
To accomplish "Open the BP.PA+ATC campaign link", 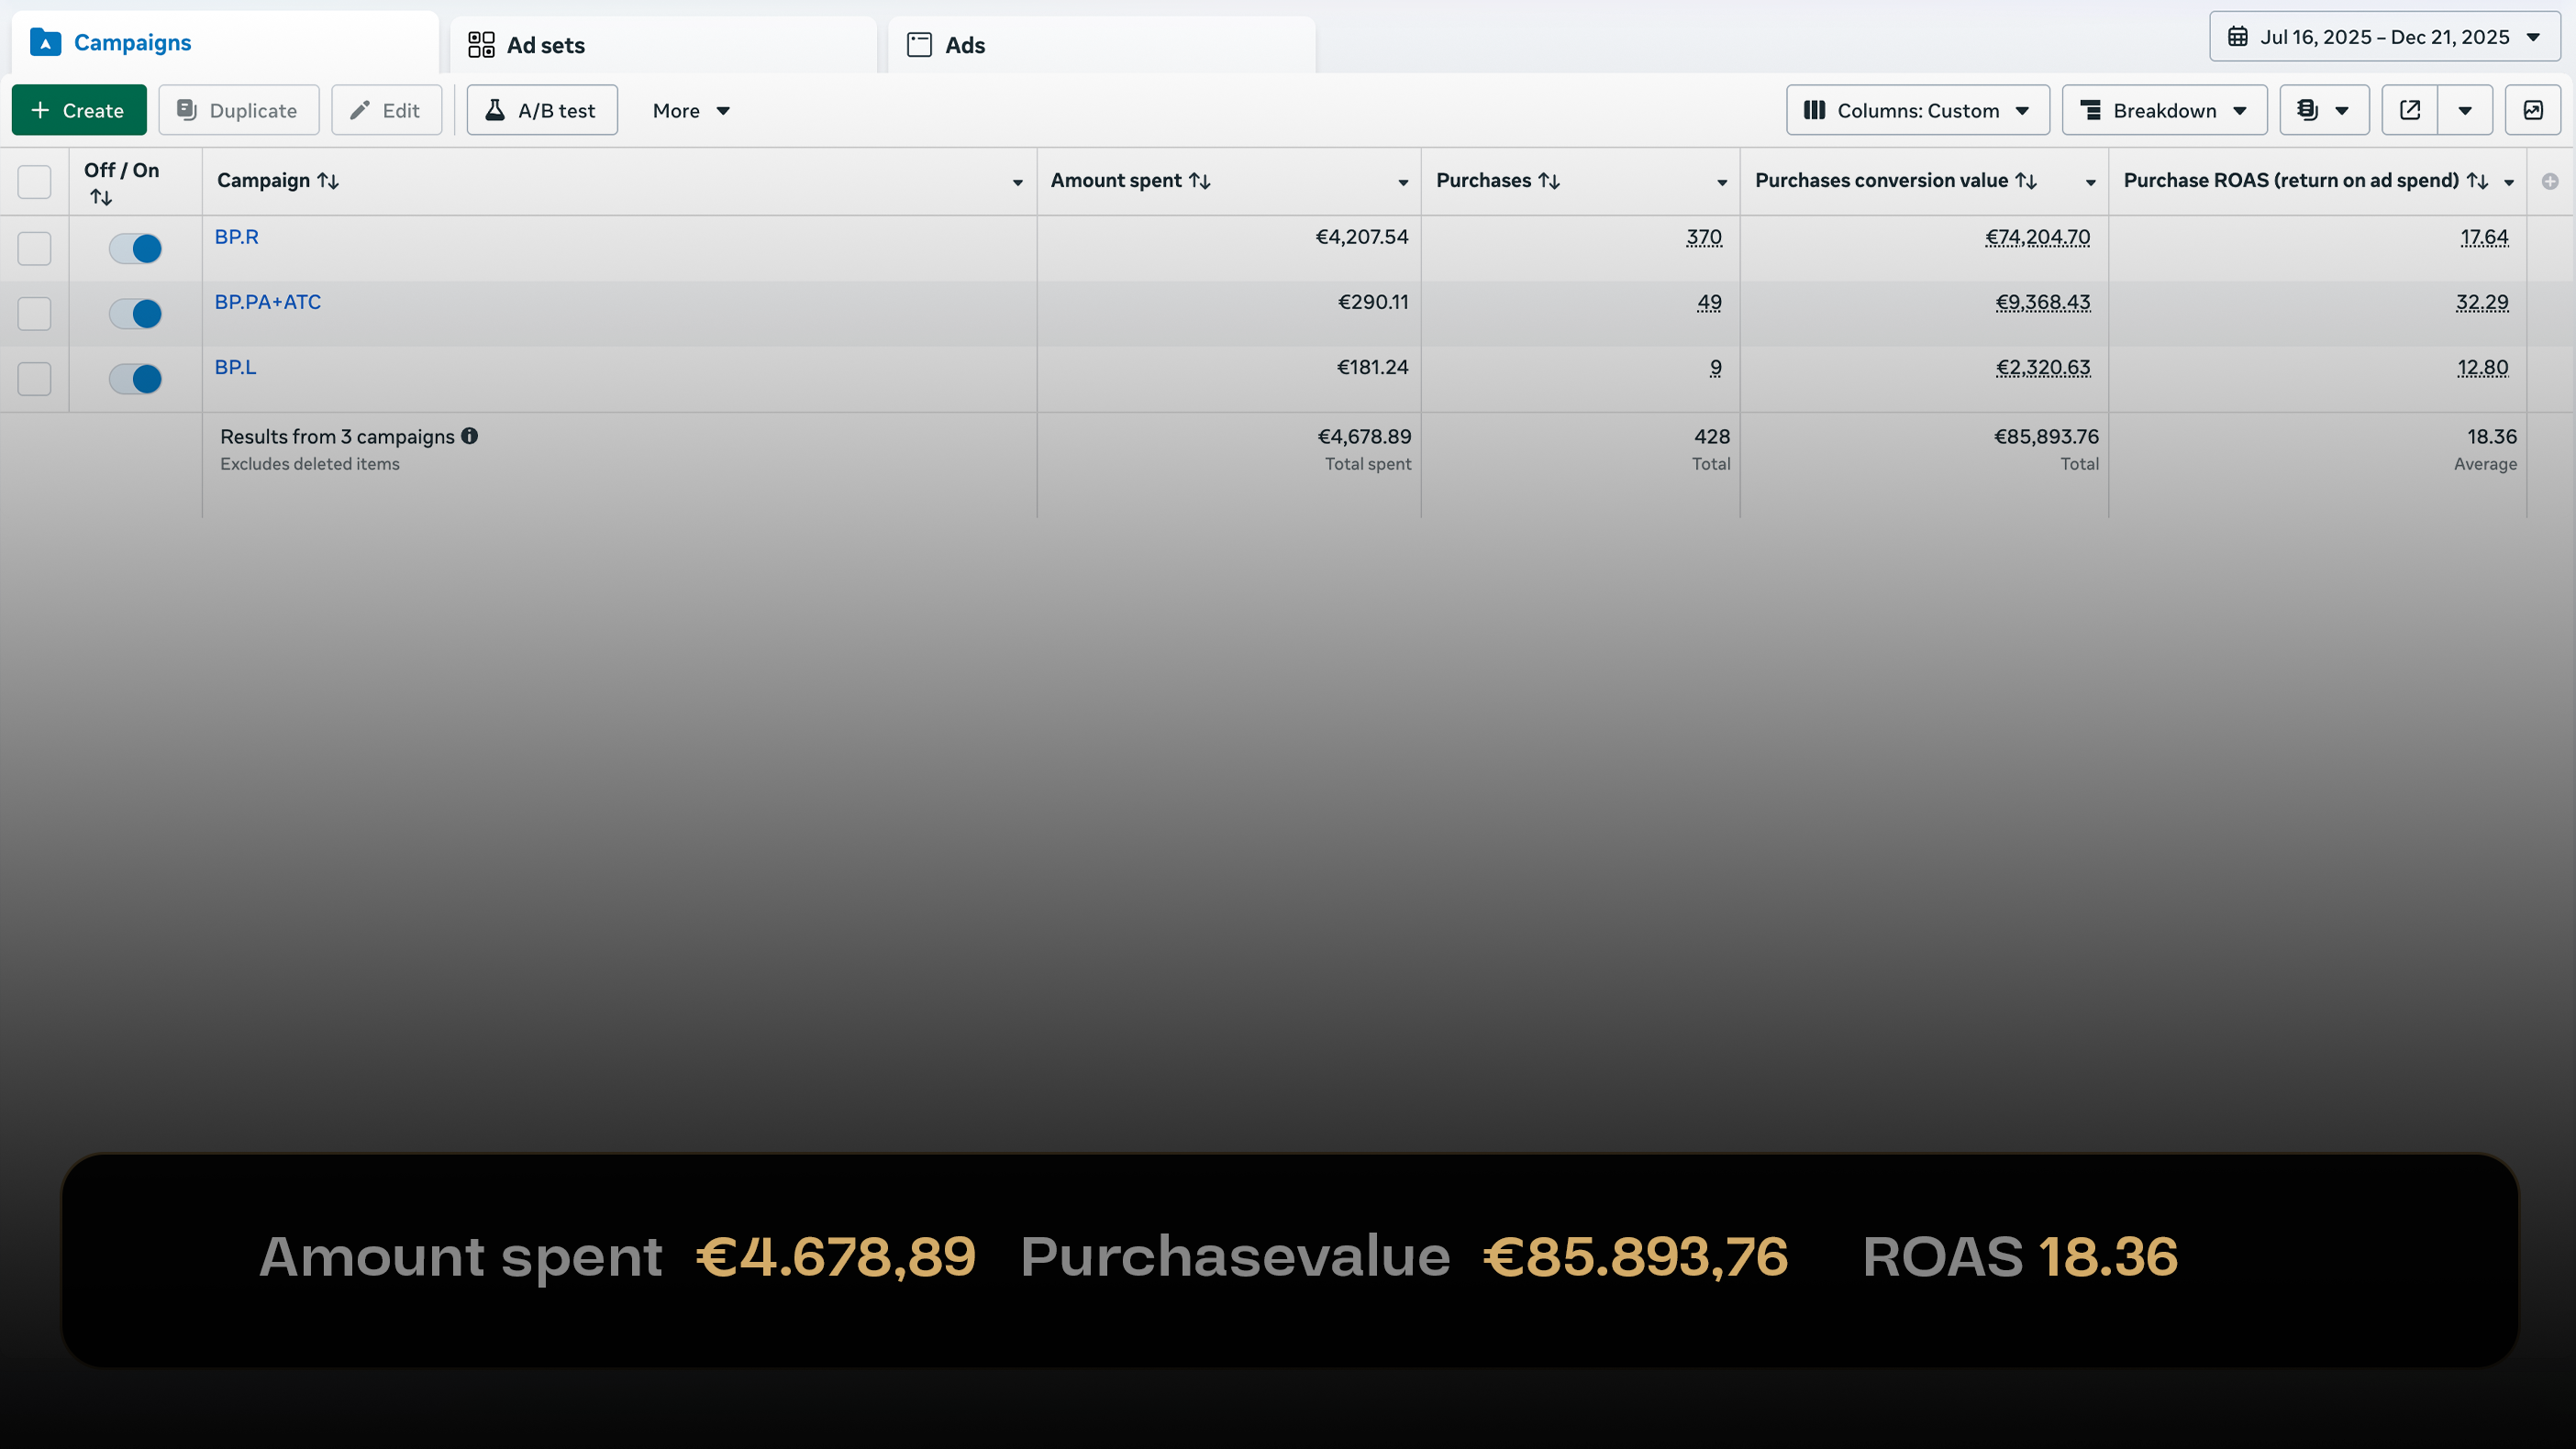I will coord(268,302).
